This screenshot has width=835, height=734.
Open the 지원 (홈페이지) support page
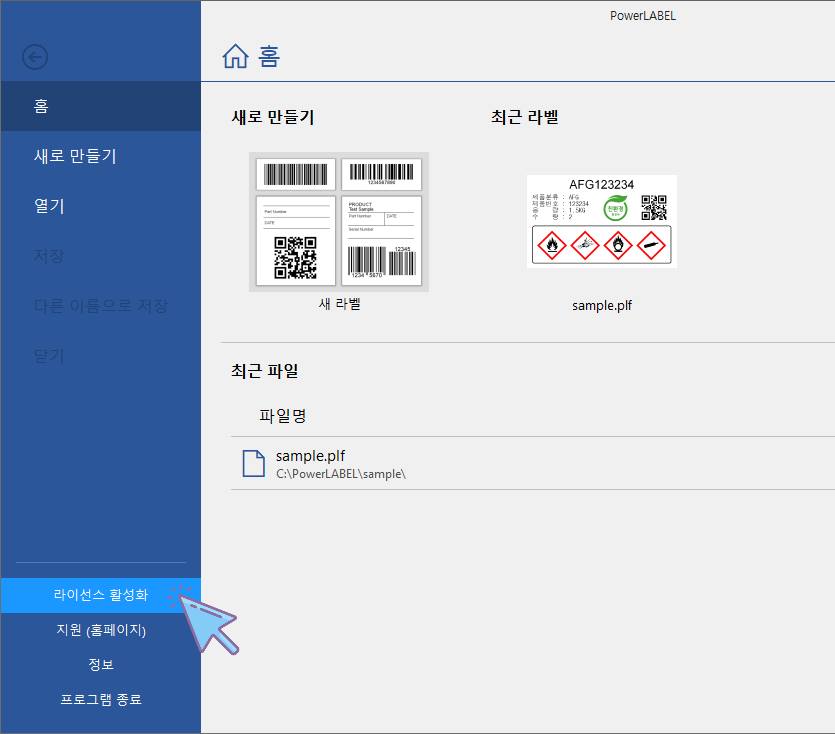(x=100, y=630)
